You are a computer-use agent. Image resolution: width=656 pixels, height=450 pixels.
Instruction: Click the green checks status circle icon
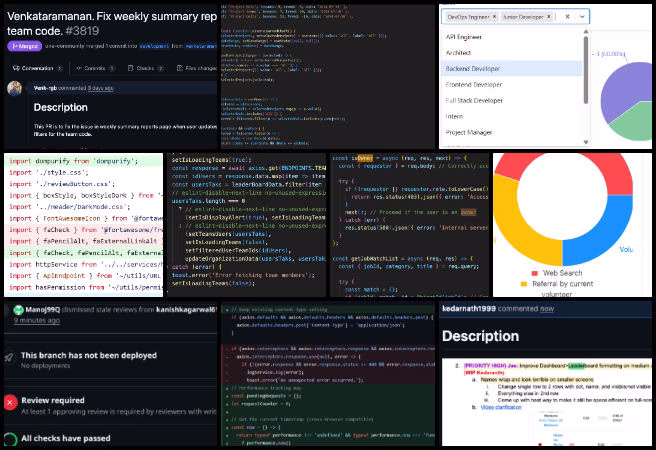(x=10, y=439)
